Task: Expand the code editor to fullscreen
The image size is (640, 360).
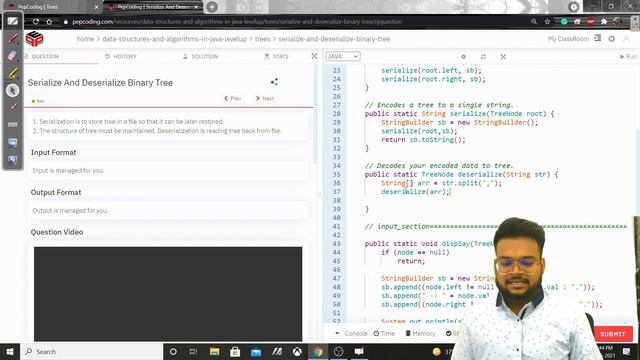Action: [503, 57]
